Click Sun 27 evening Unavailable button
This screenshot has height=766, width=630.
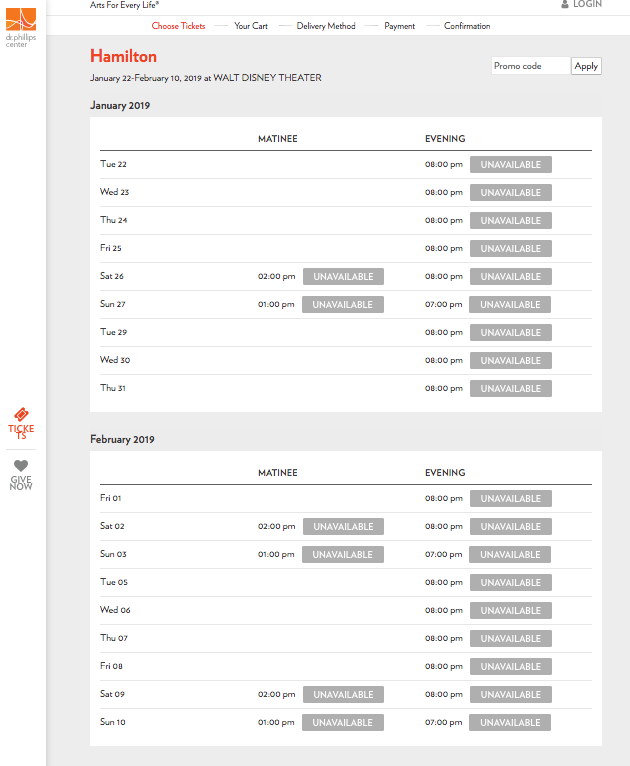point(510,304)
